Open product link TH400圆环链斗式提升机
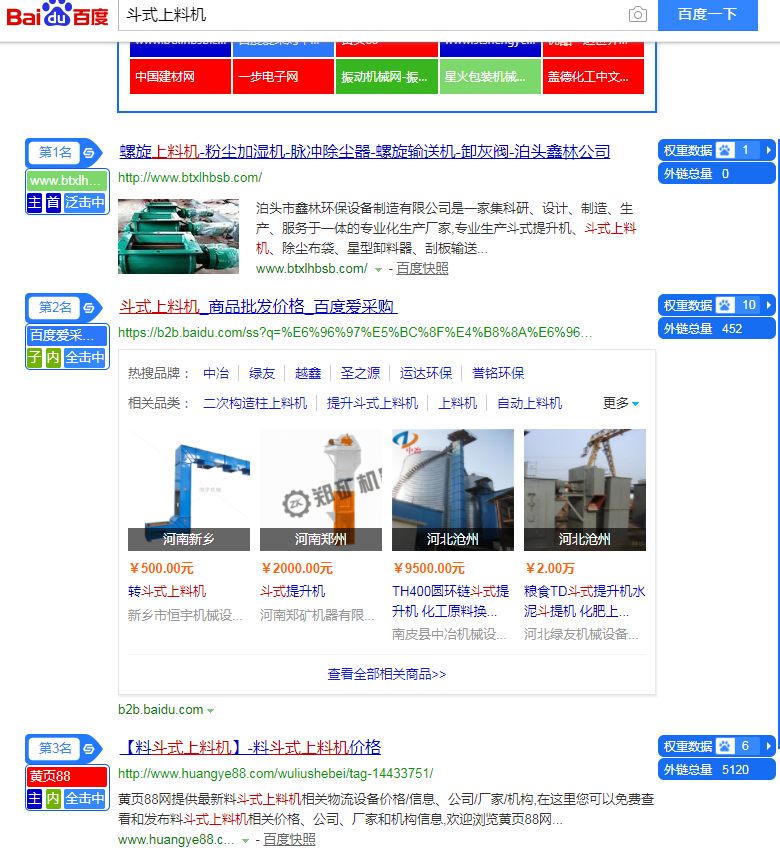The height and width of the screenshot is (861, 780). [x=450, y=601]
